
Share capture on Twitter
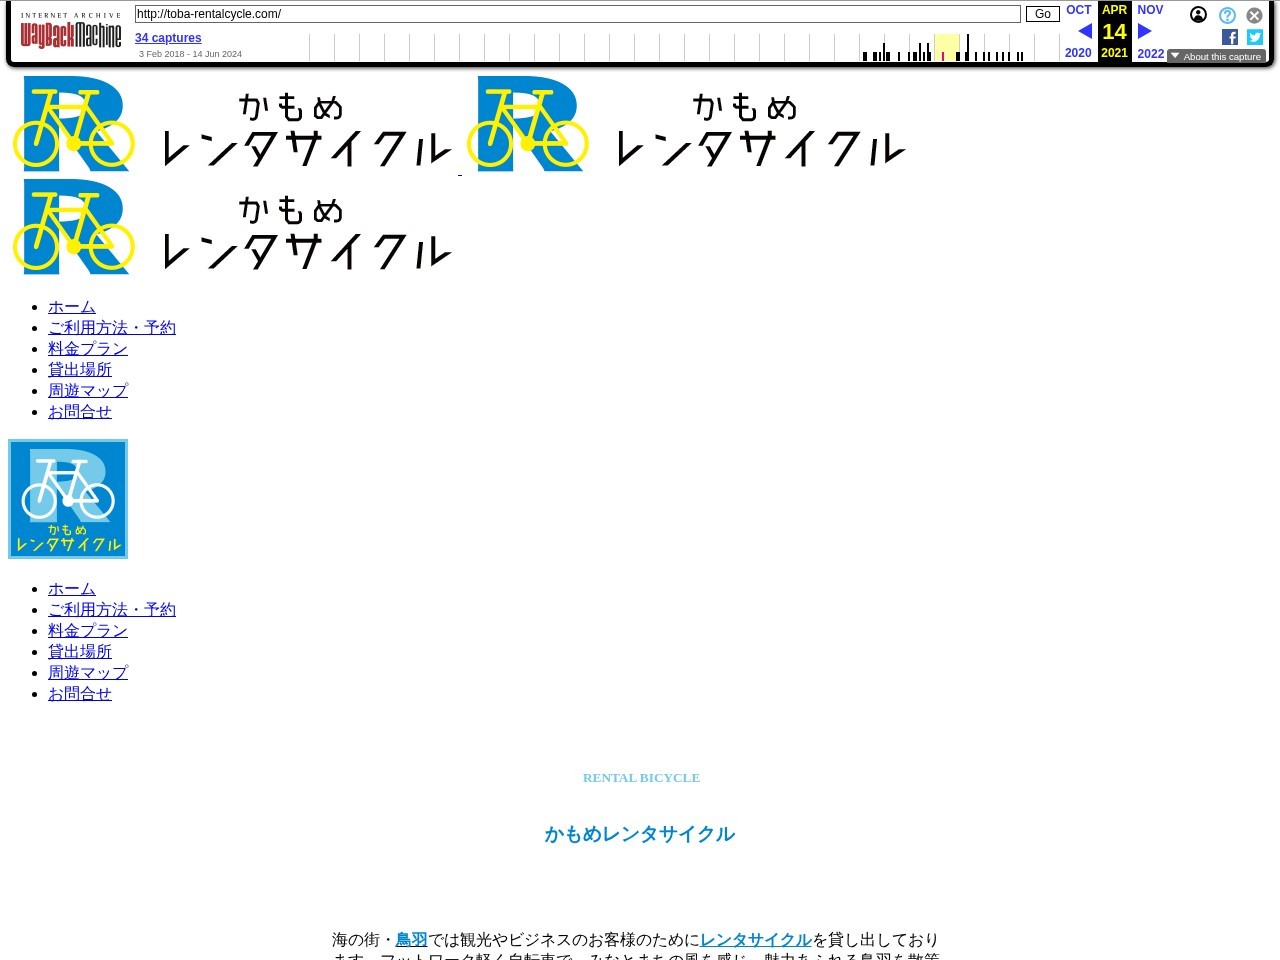click(x=1255, y=37)
